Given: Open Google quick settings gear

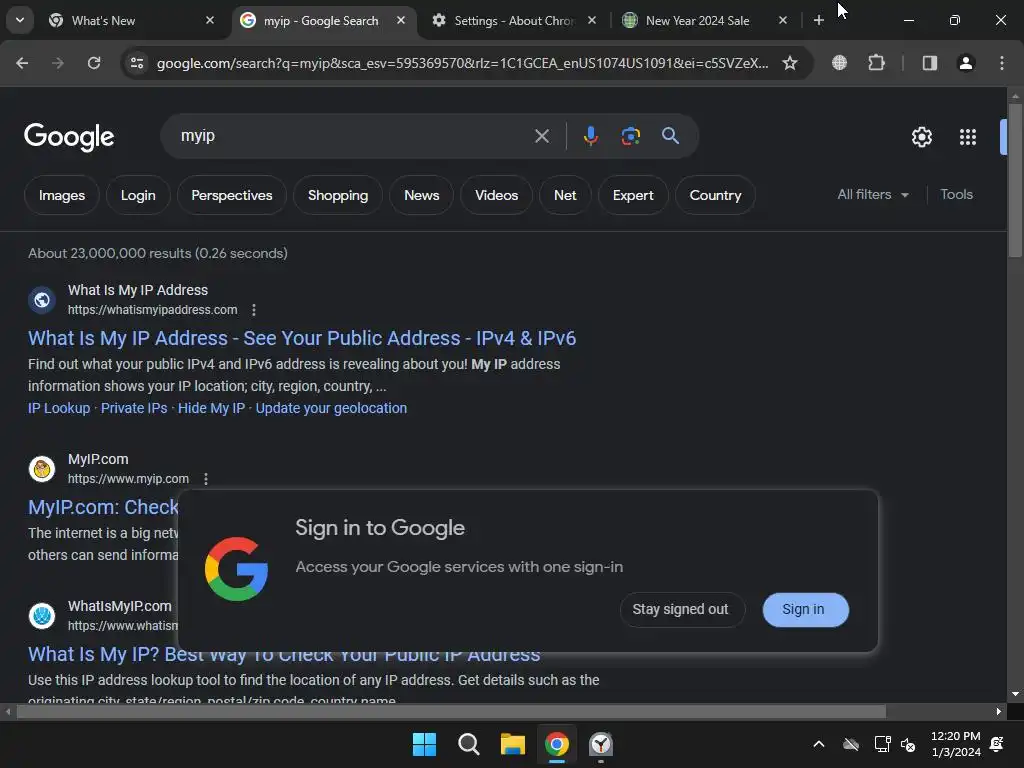Looking at the screenshot, I should [921, 136].
